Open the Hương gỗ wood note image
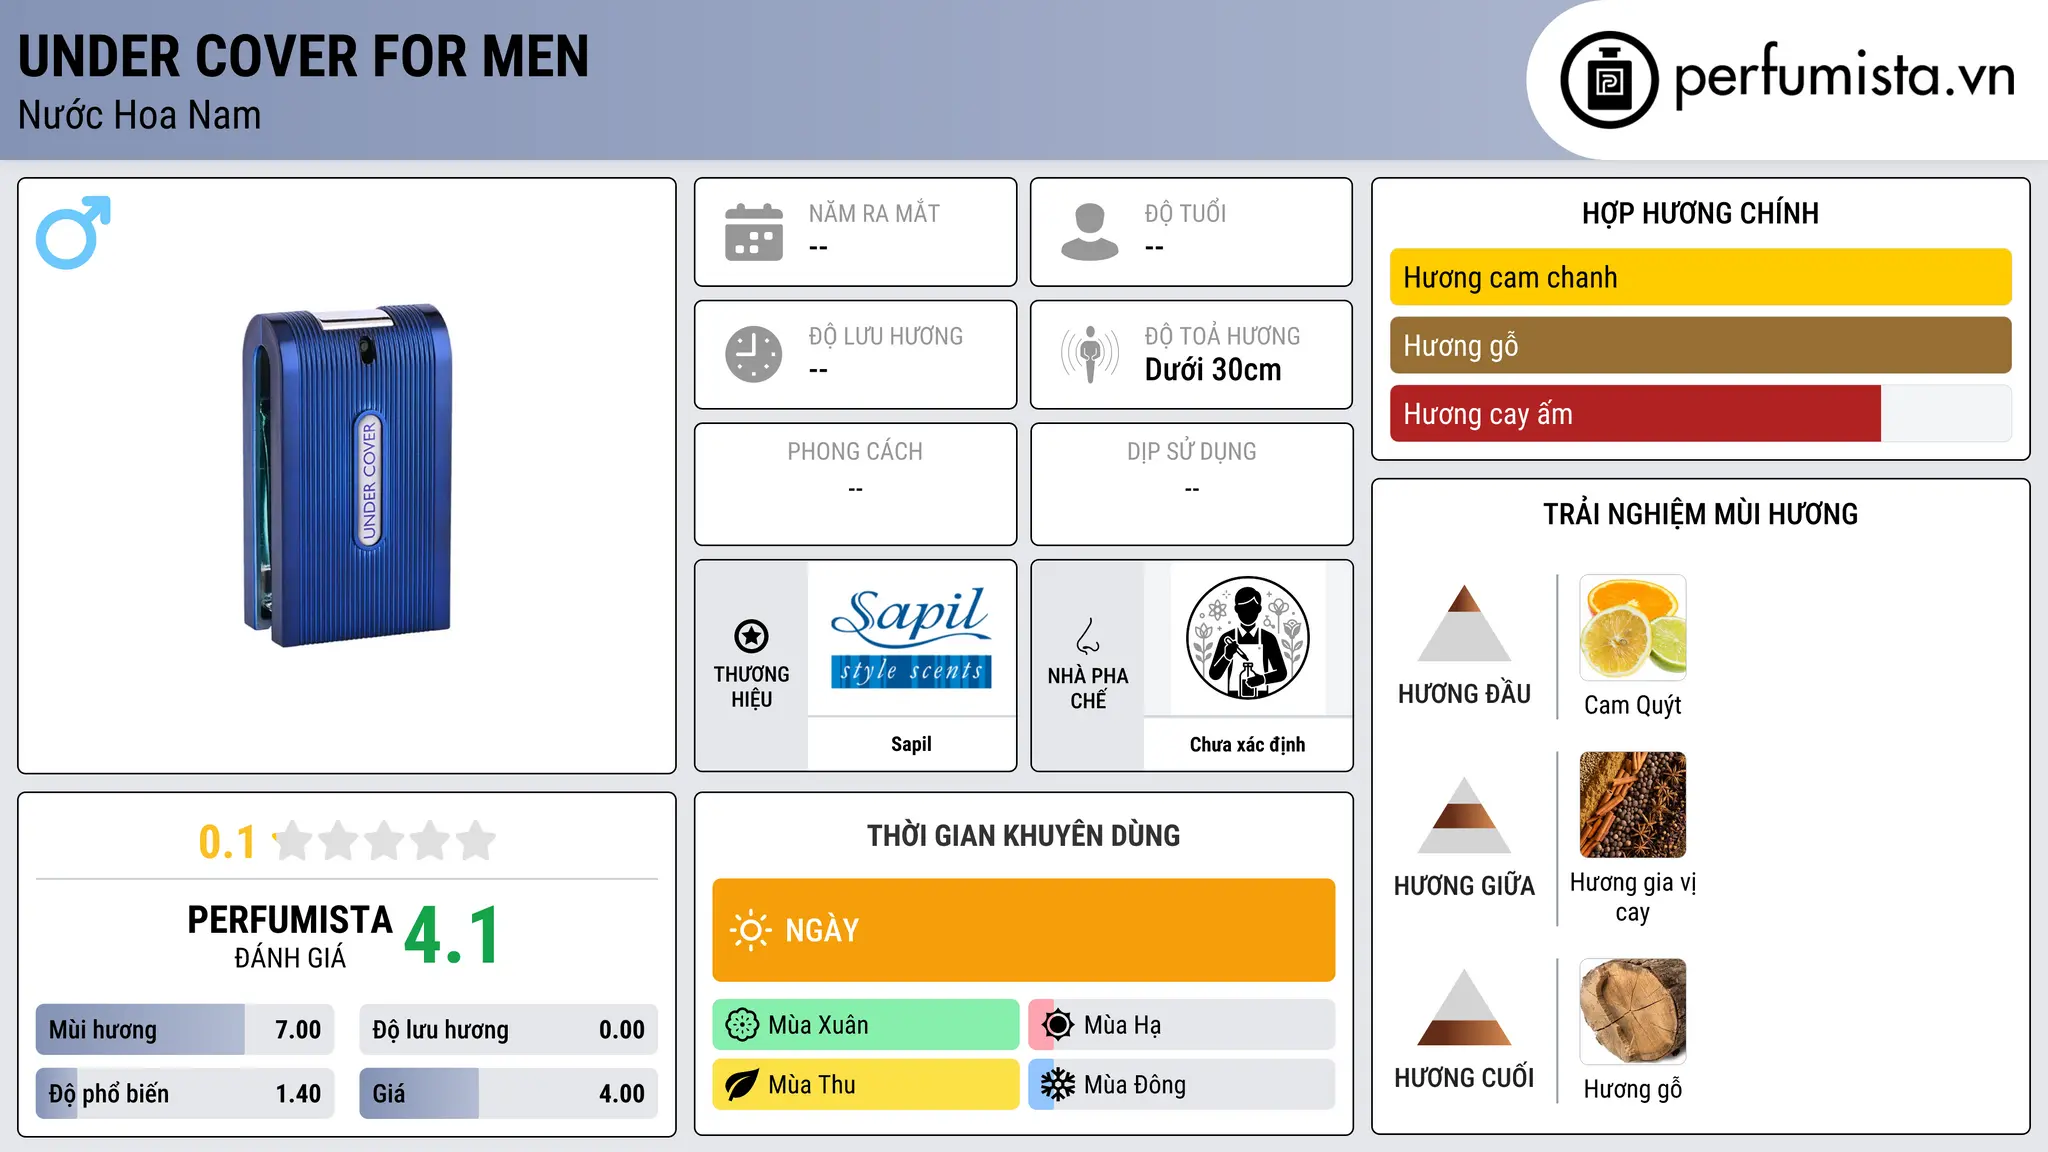The width and height of the screenshot is (2048, 1152). [x=1633, y=1011]
